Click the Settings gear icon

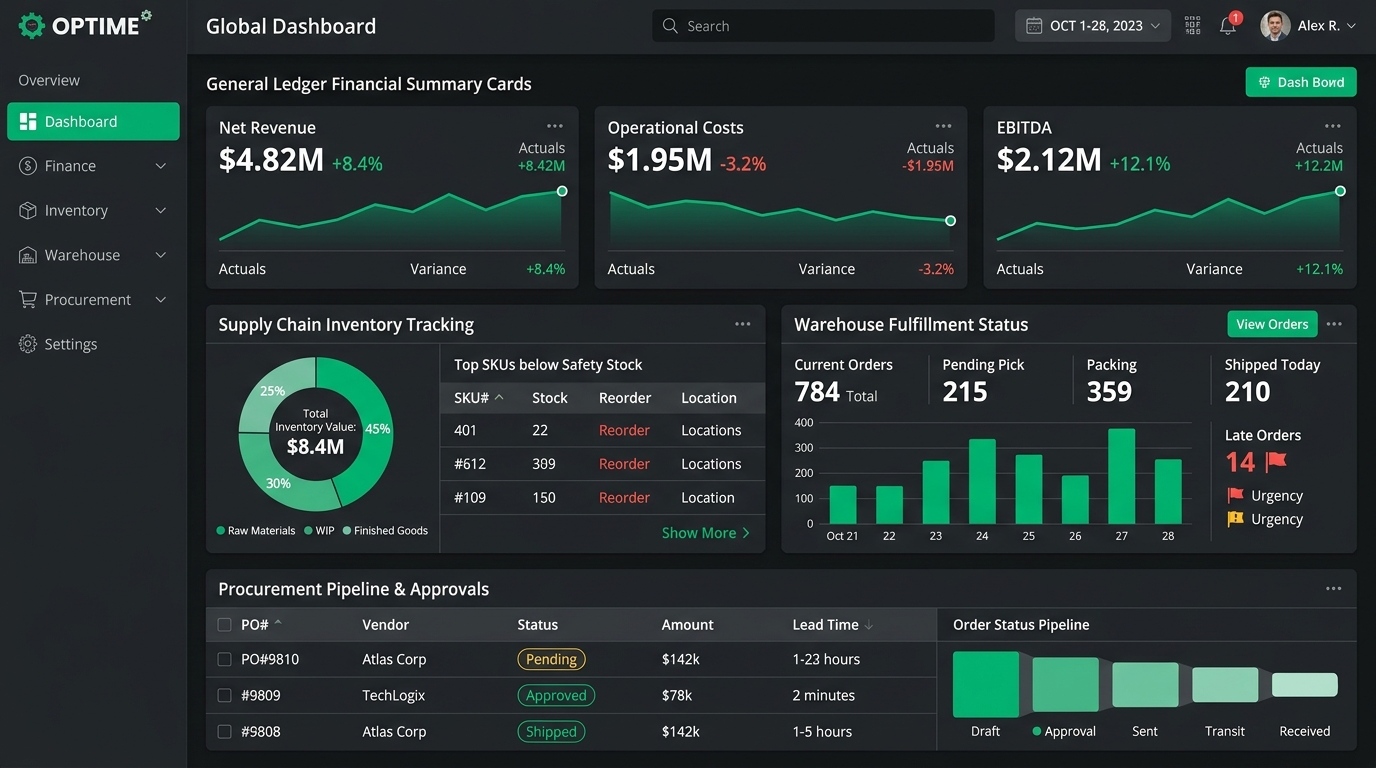coord(28,344)
